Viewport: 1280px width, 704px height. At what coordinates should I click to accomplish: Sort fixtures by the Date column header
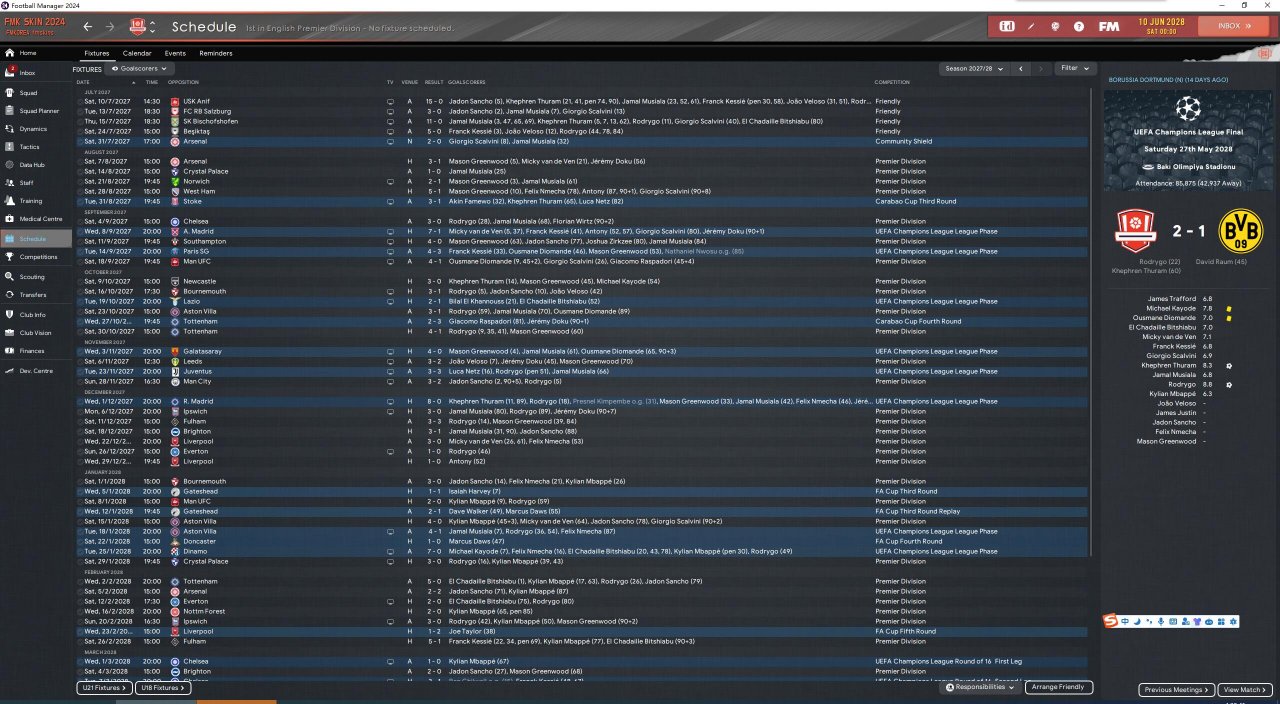pos(83,81)
